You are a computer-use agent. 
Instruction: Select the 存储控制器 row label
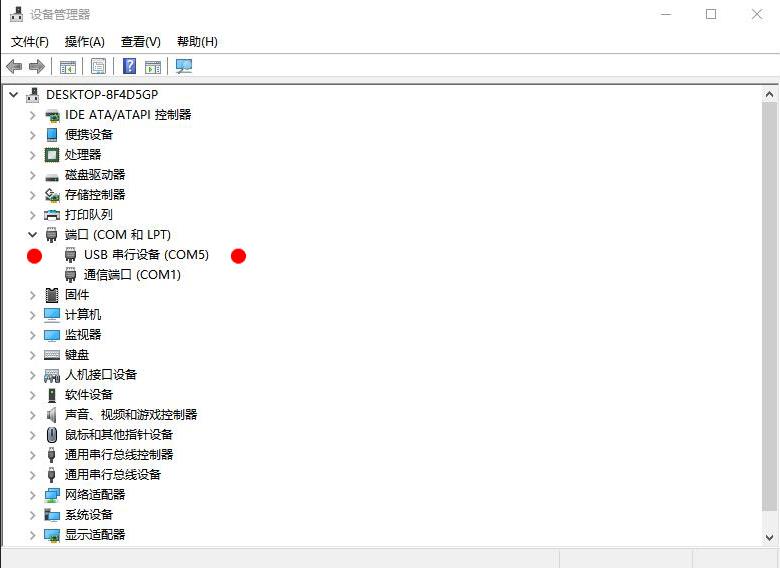95,194
